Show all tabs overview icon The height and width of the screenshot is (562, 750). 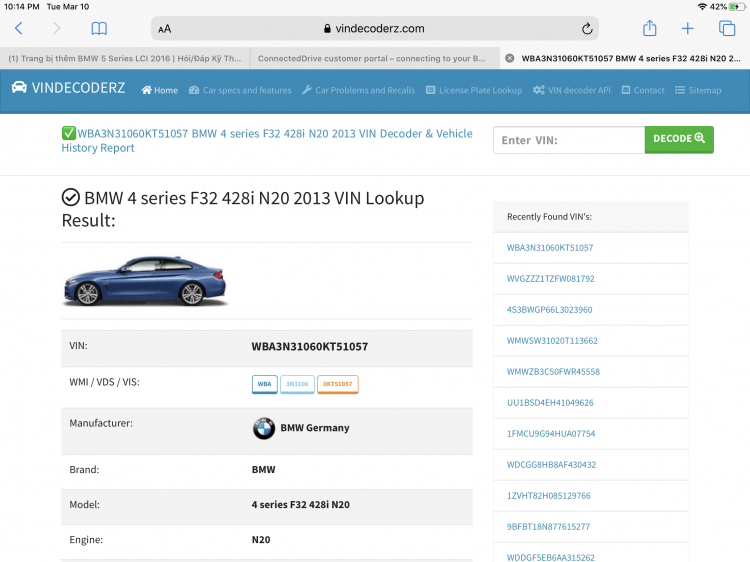pyautogui.click(x=727, y=28)
